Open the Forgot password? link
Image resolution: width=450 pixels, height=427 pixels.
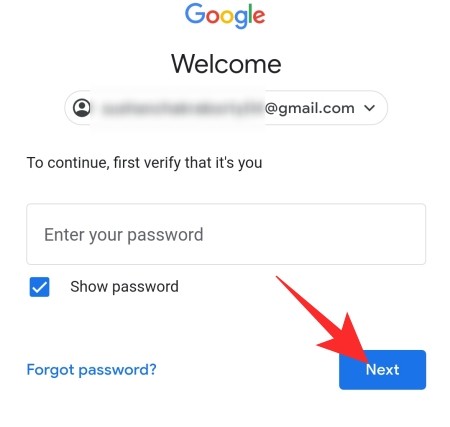91,370
